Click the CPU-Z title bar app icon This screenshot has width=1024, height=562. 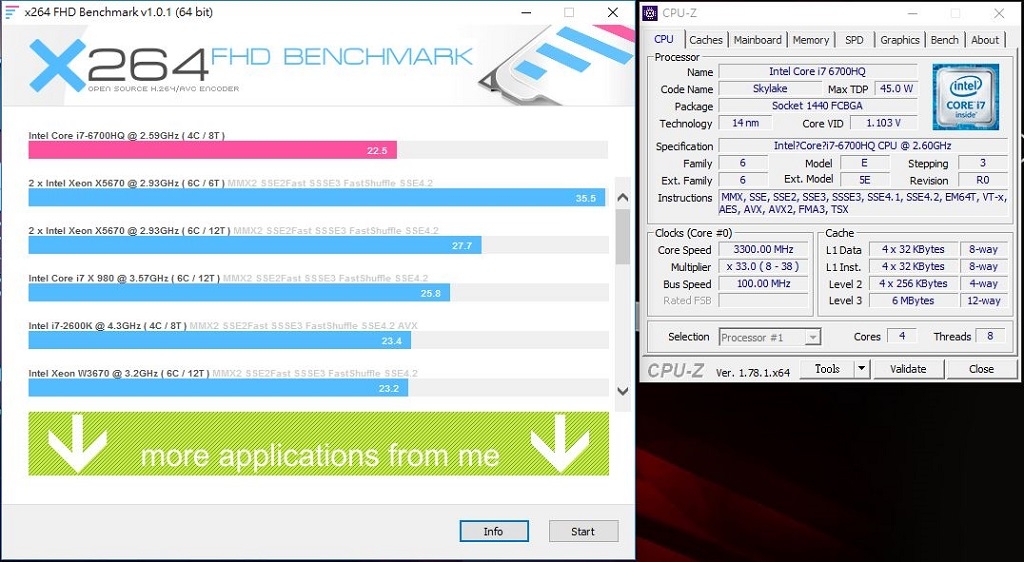(x=650, y=12)
